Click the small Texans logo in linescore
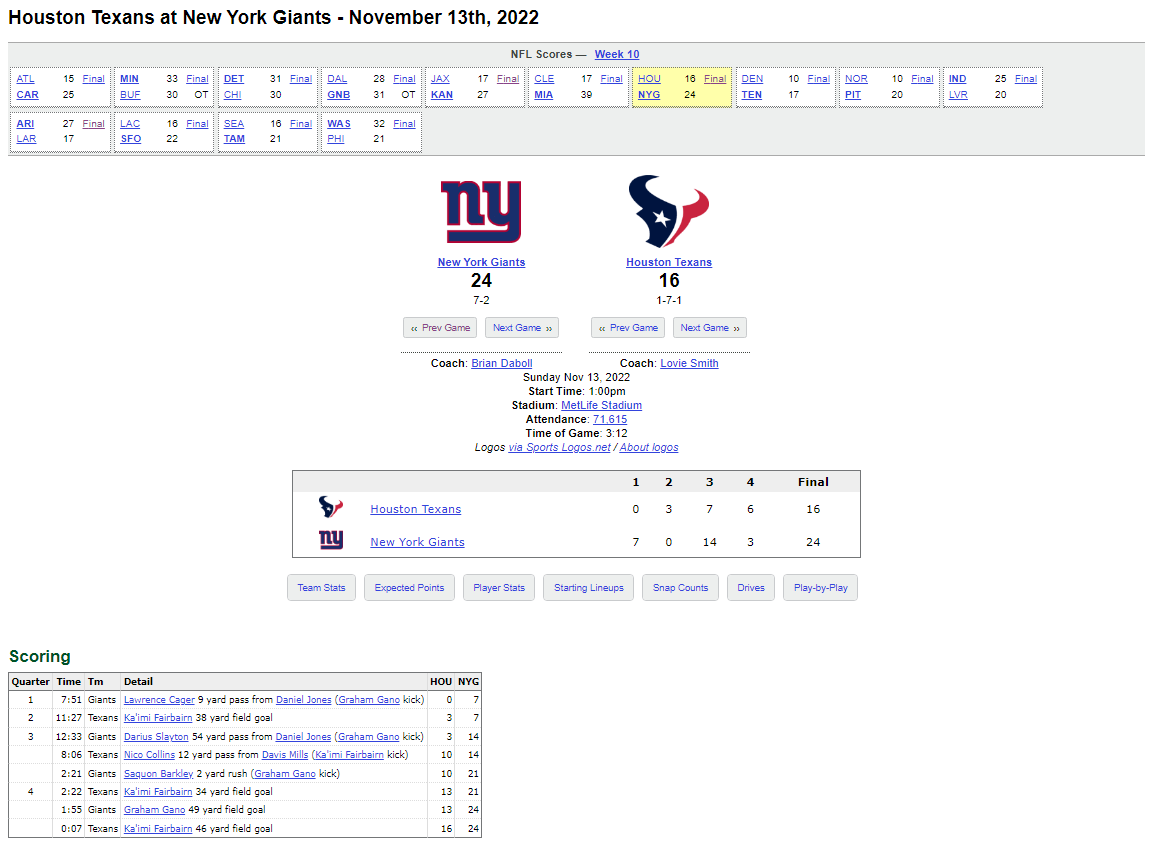This screenshot has height=849, width=1155. [331, 507]
